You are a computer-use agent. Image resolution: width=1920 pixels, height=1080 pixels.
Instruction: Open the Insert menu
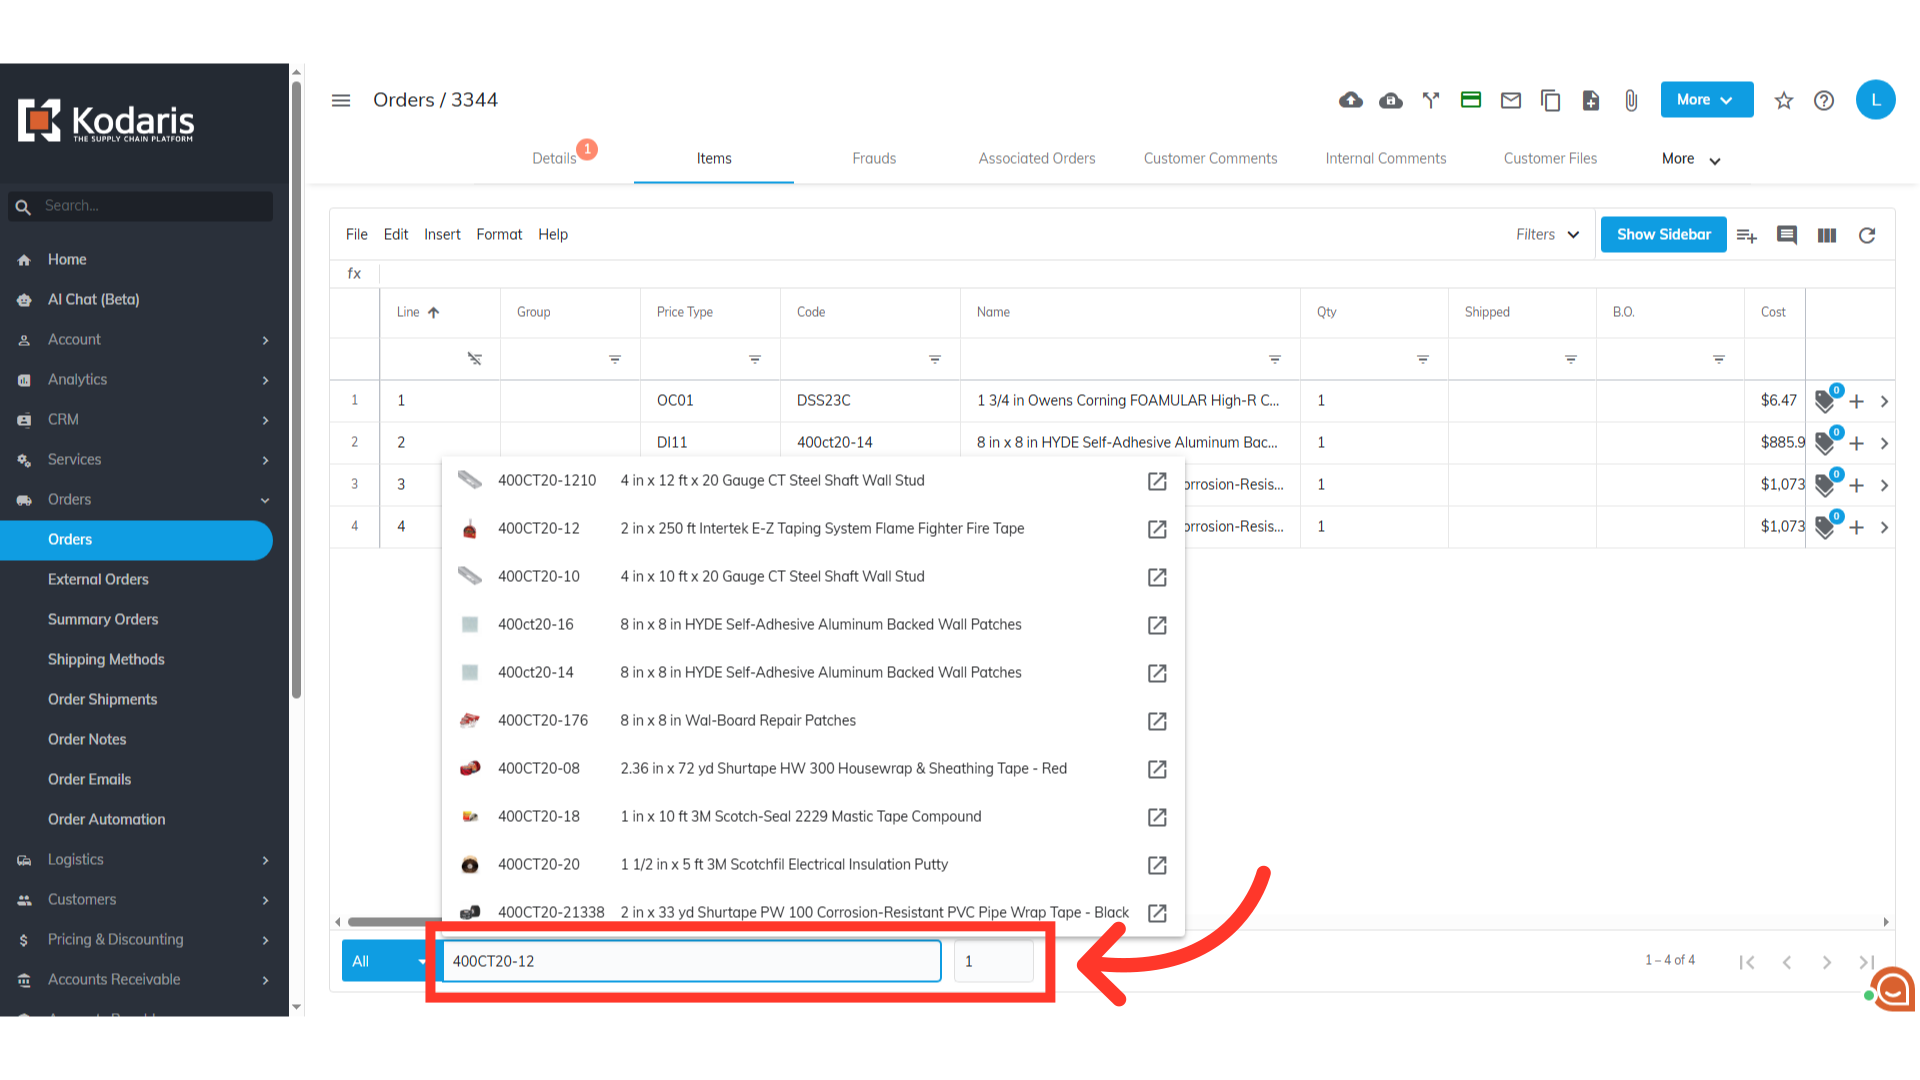442,235
